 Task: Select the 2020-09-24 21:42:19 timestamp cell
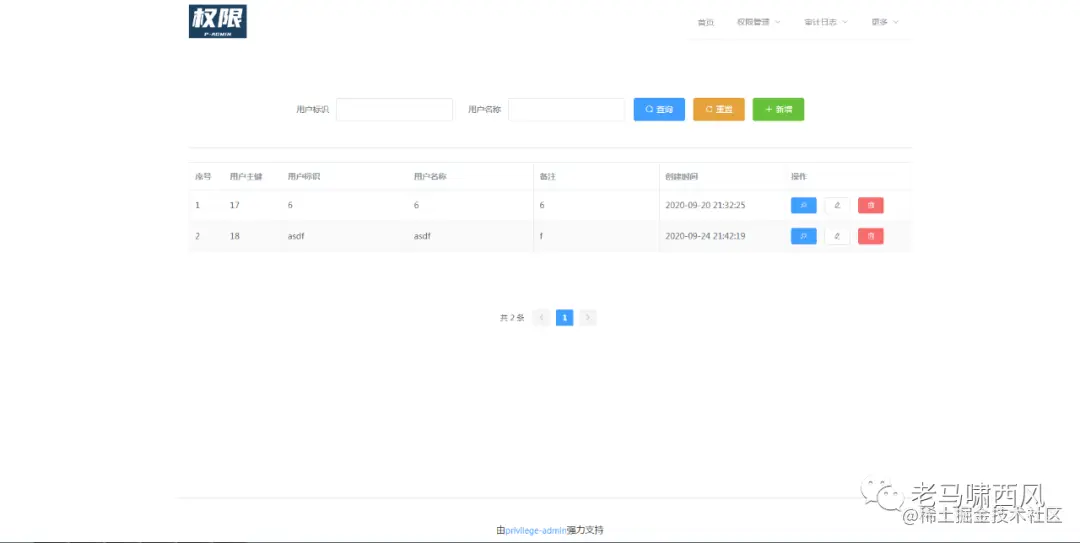(x=705, y=236)
